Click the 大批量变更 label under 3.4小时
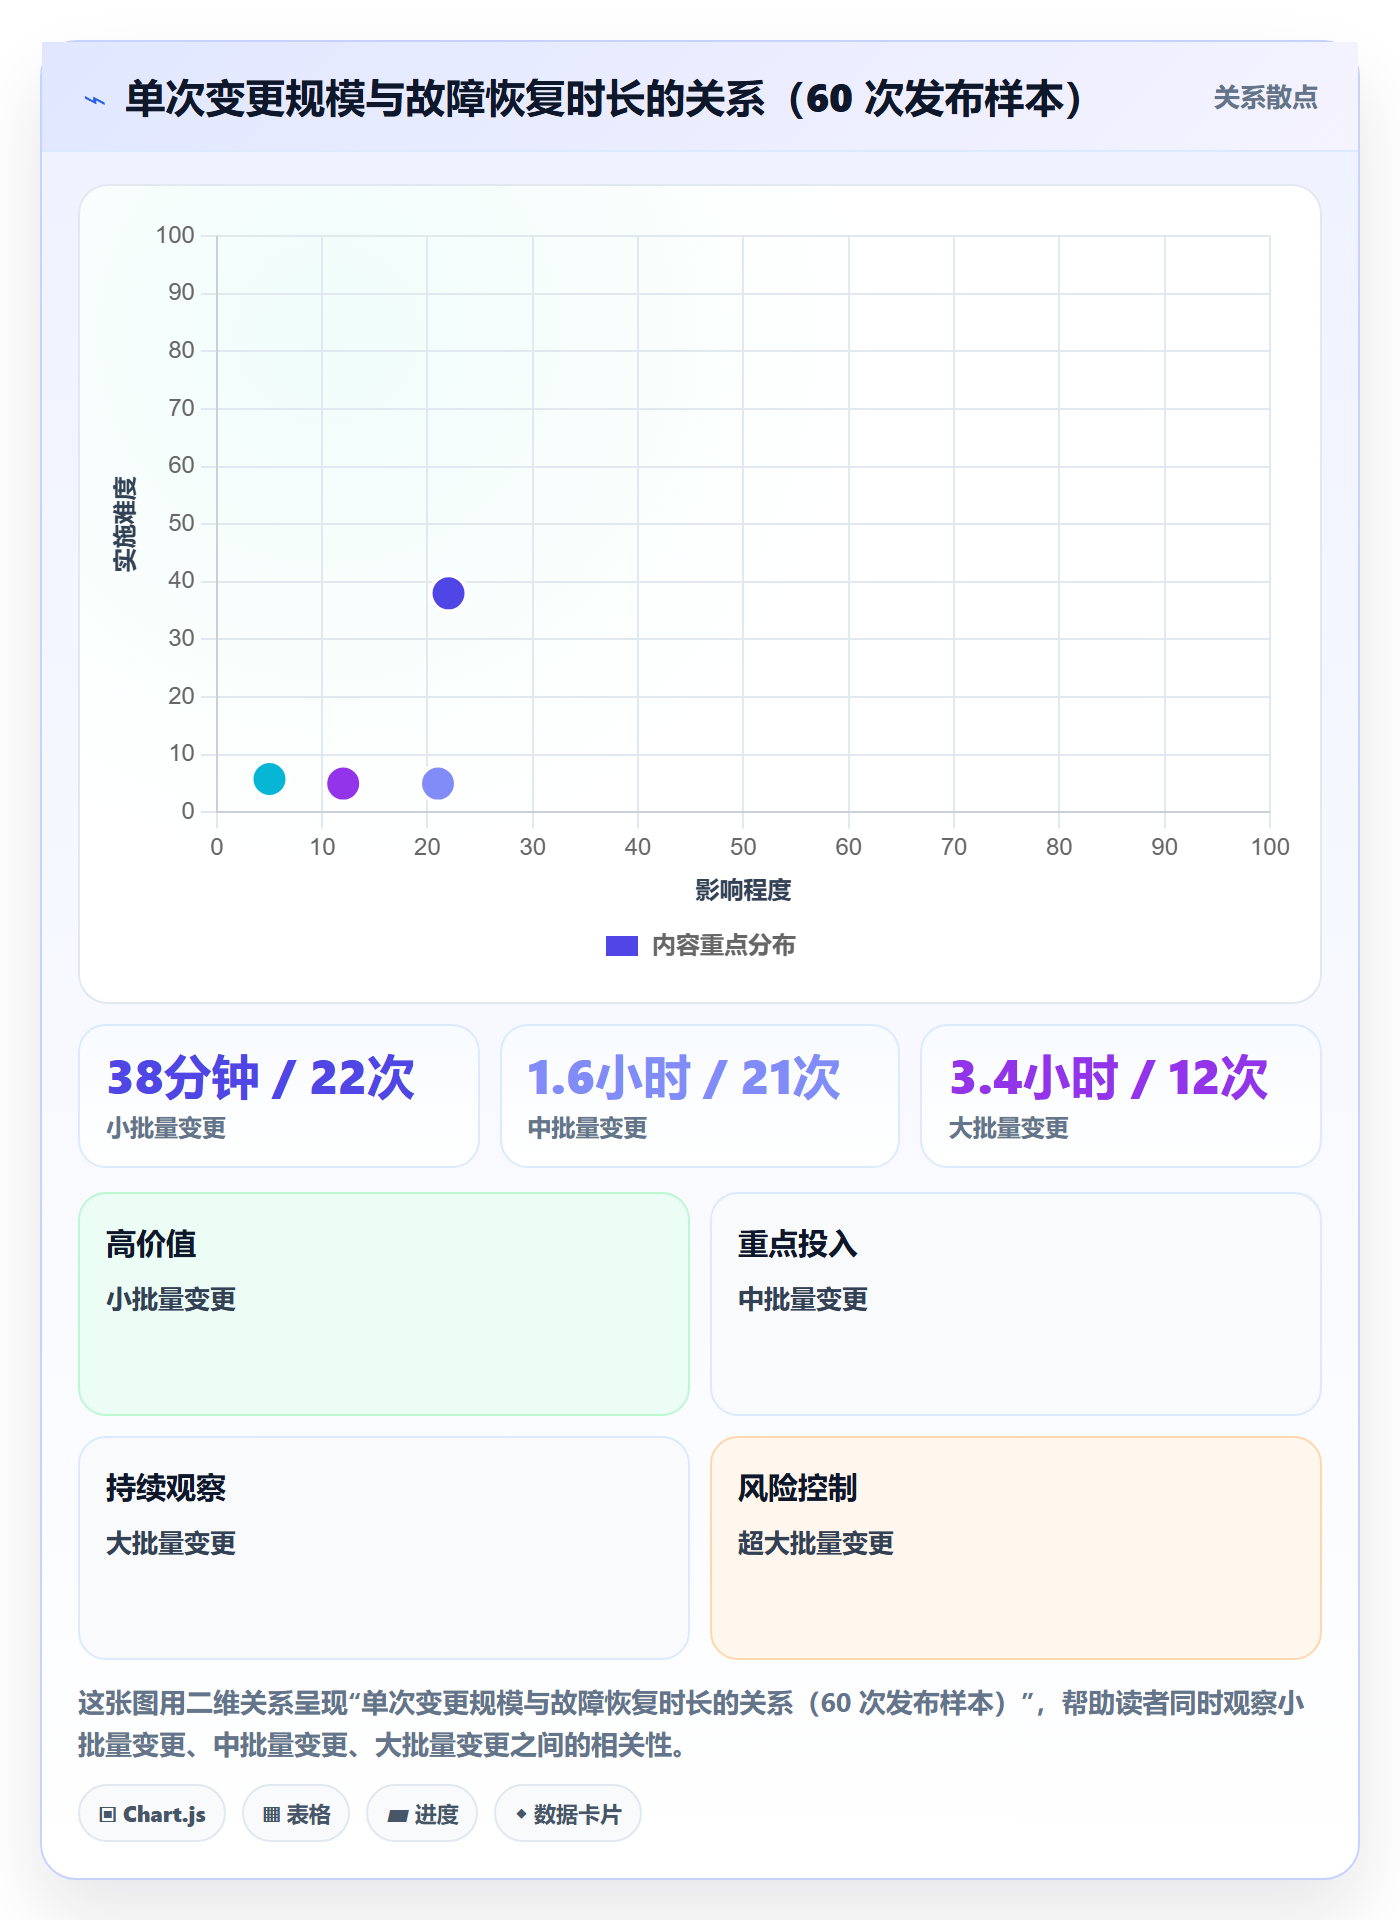 (1009, 1128)
